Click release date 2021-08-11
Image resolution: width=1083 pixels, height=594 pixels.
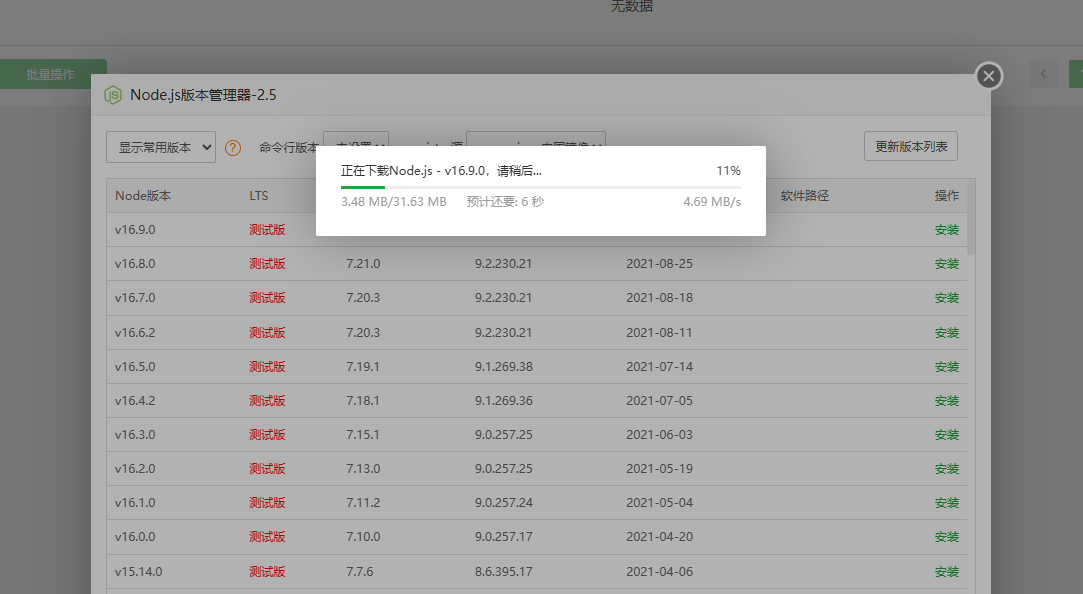659,332
